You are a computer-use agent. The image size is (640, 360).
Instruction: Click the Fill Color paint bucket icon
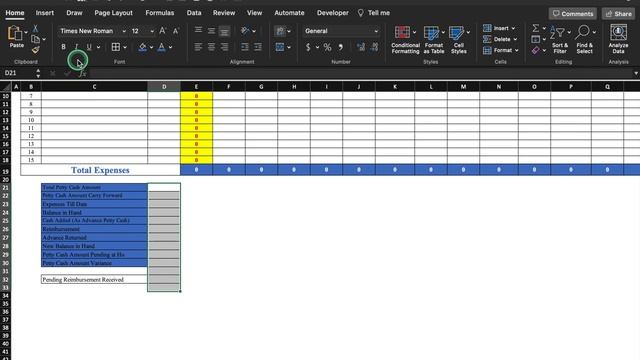pos(142,47)
